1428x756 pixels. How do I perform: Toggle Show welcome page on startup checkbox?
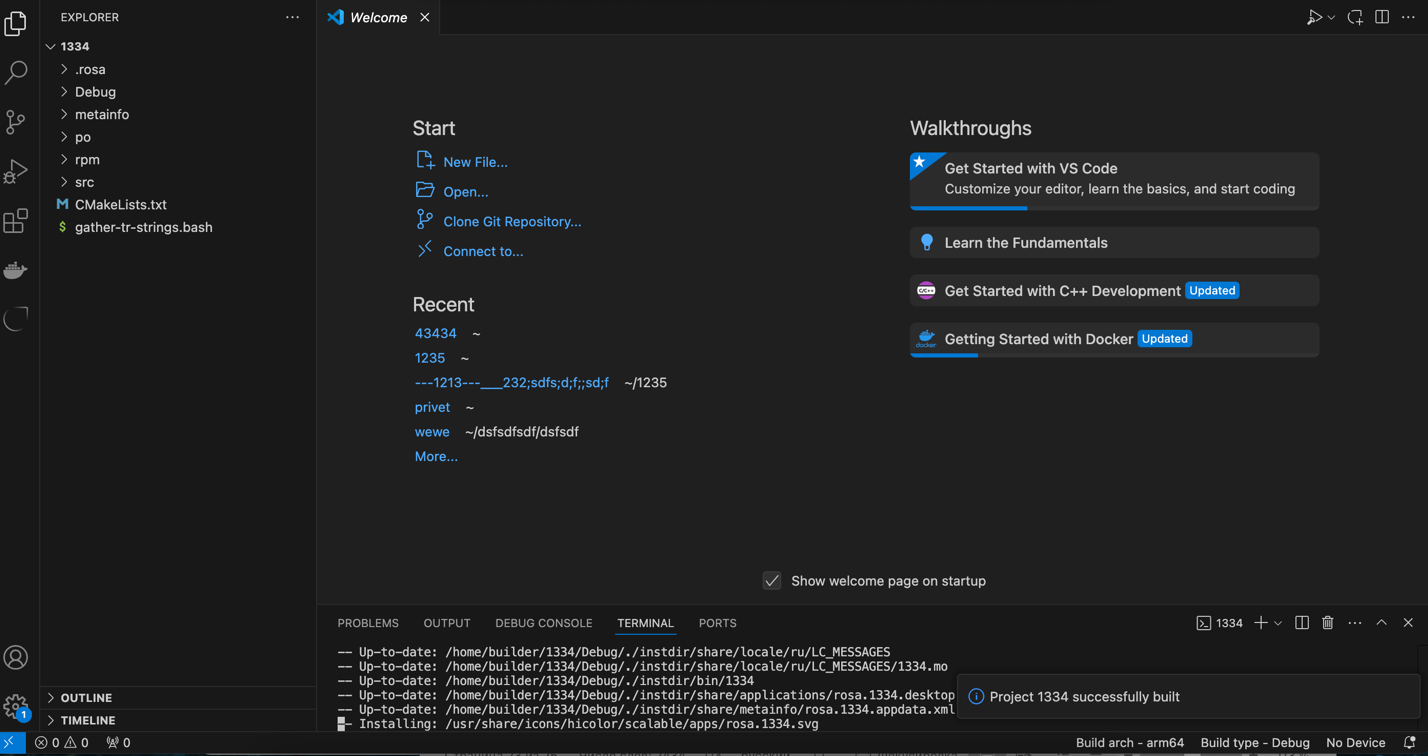[772, 581]
